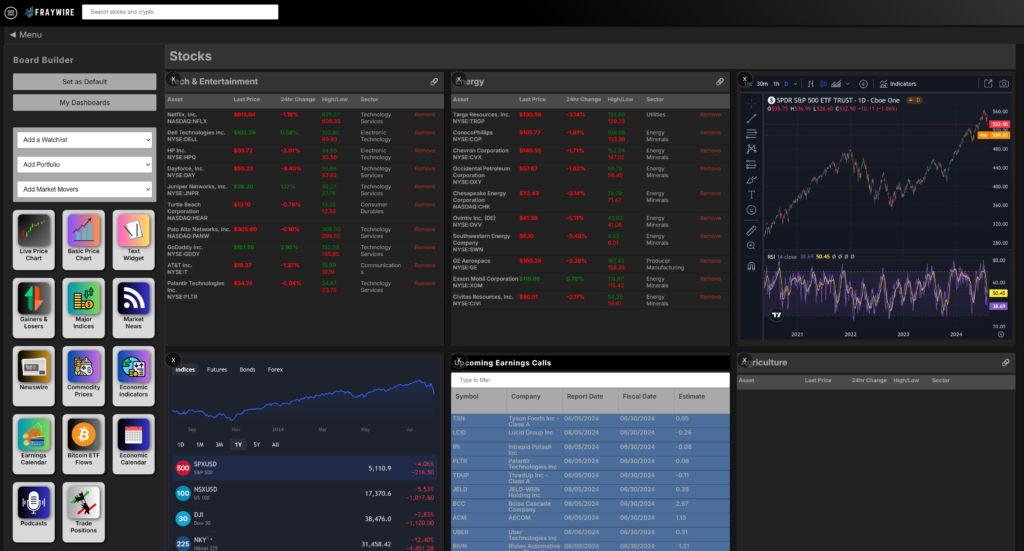Add the Earnings Calendar widget
This screenshot has width=1024, height=551.
point(33,444)
